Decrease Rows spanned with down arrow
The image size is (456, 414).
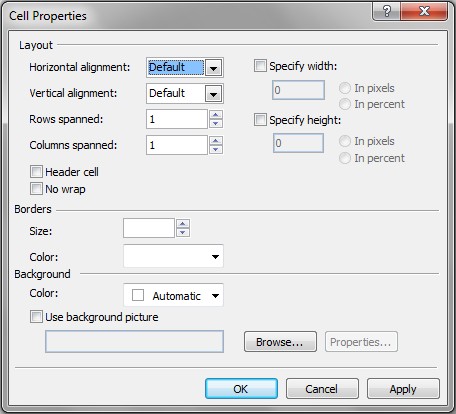pos(216,124)
